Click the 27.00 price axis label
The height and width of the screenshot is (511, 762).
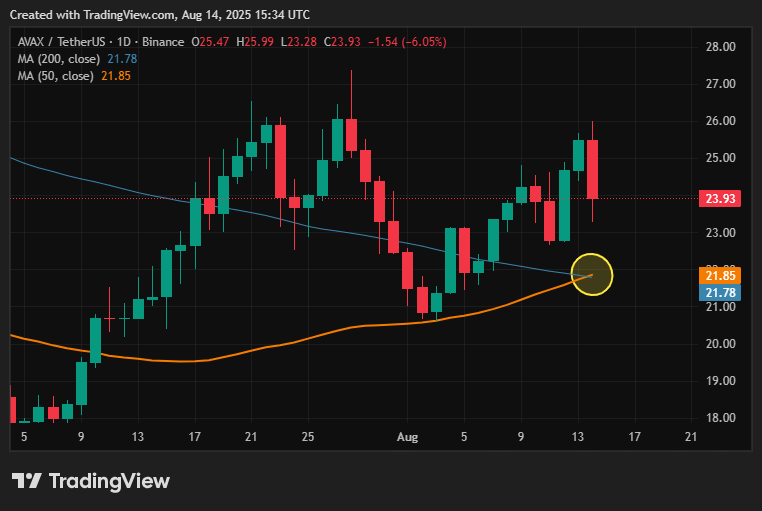tap(721, 84)
